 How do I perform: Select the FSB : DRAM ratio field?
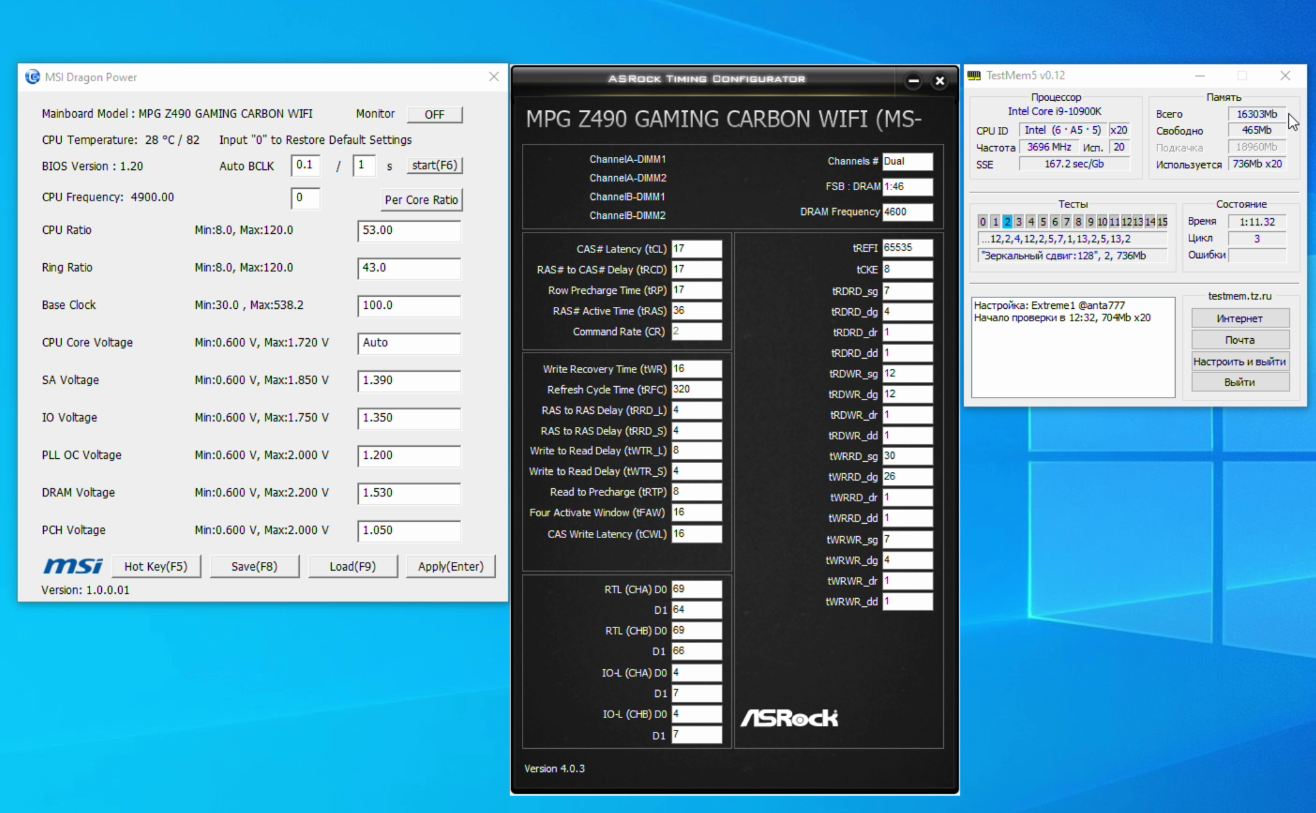[x=907, y=187]
